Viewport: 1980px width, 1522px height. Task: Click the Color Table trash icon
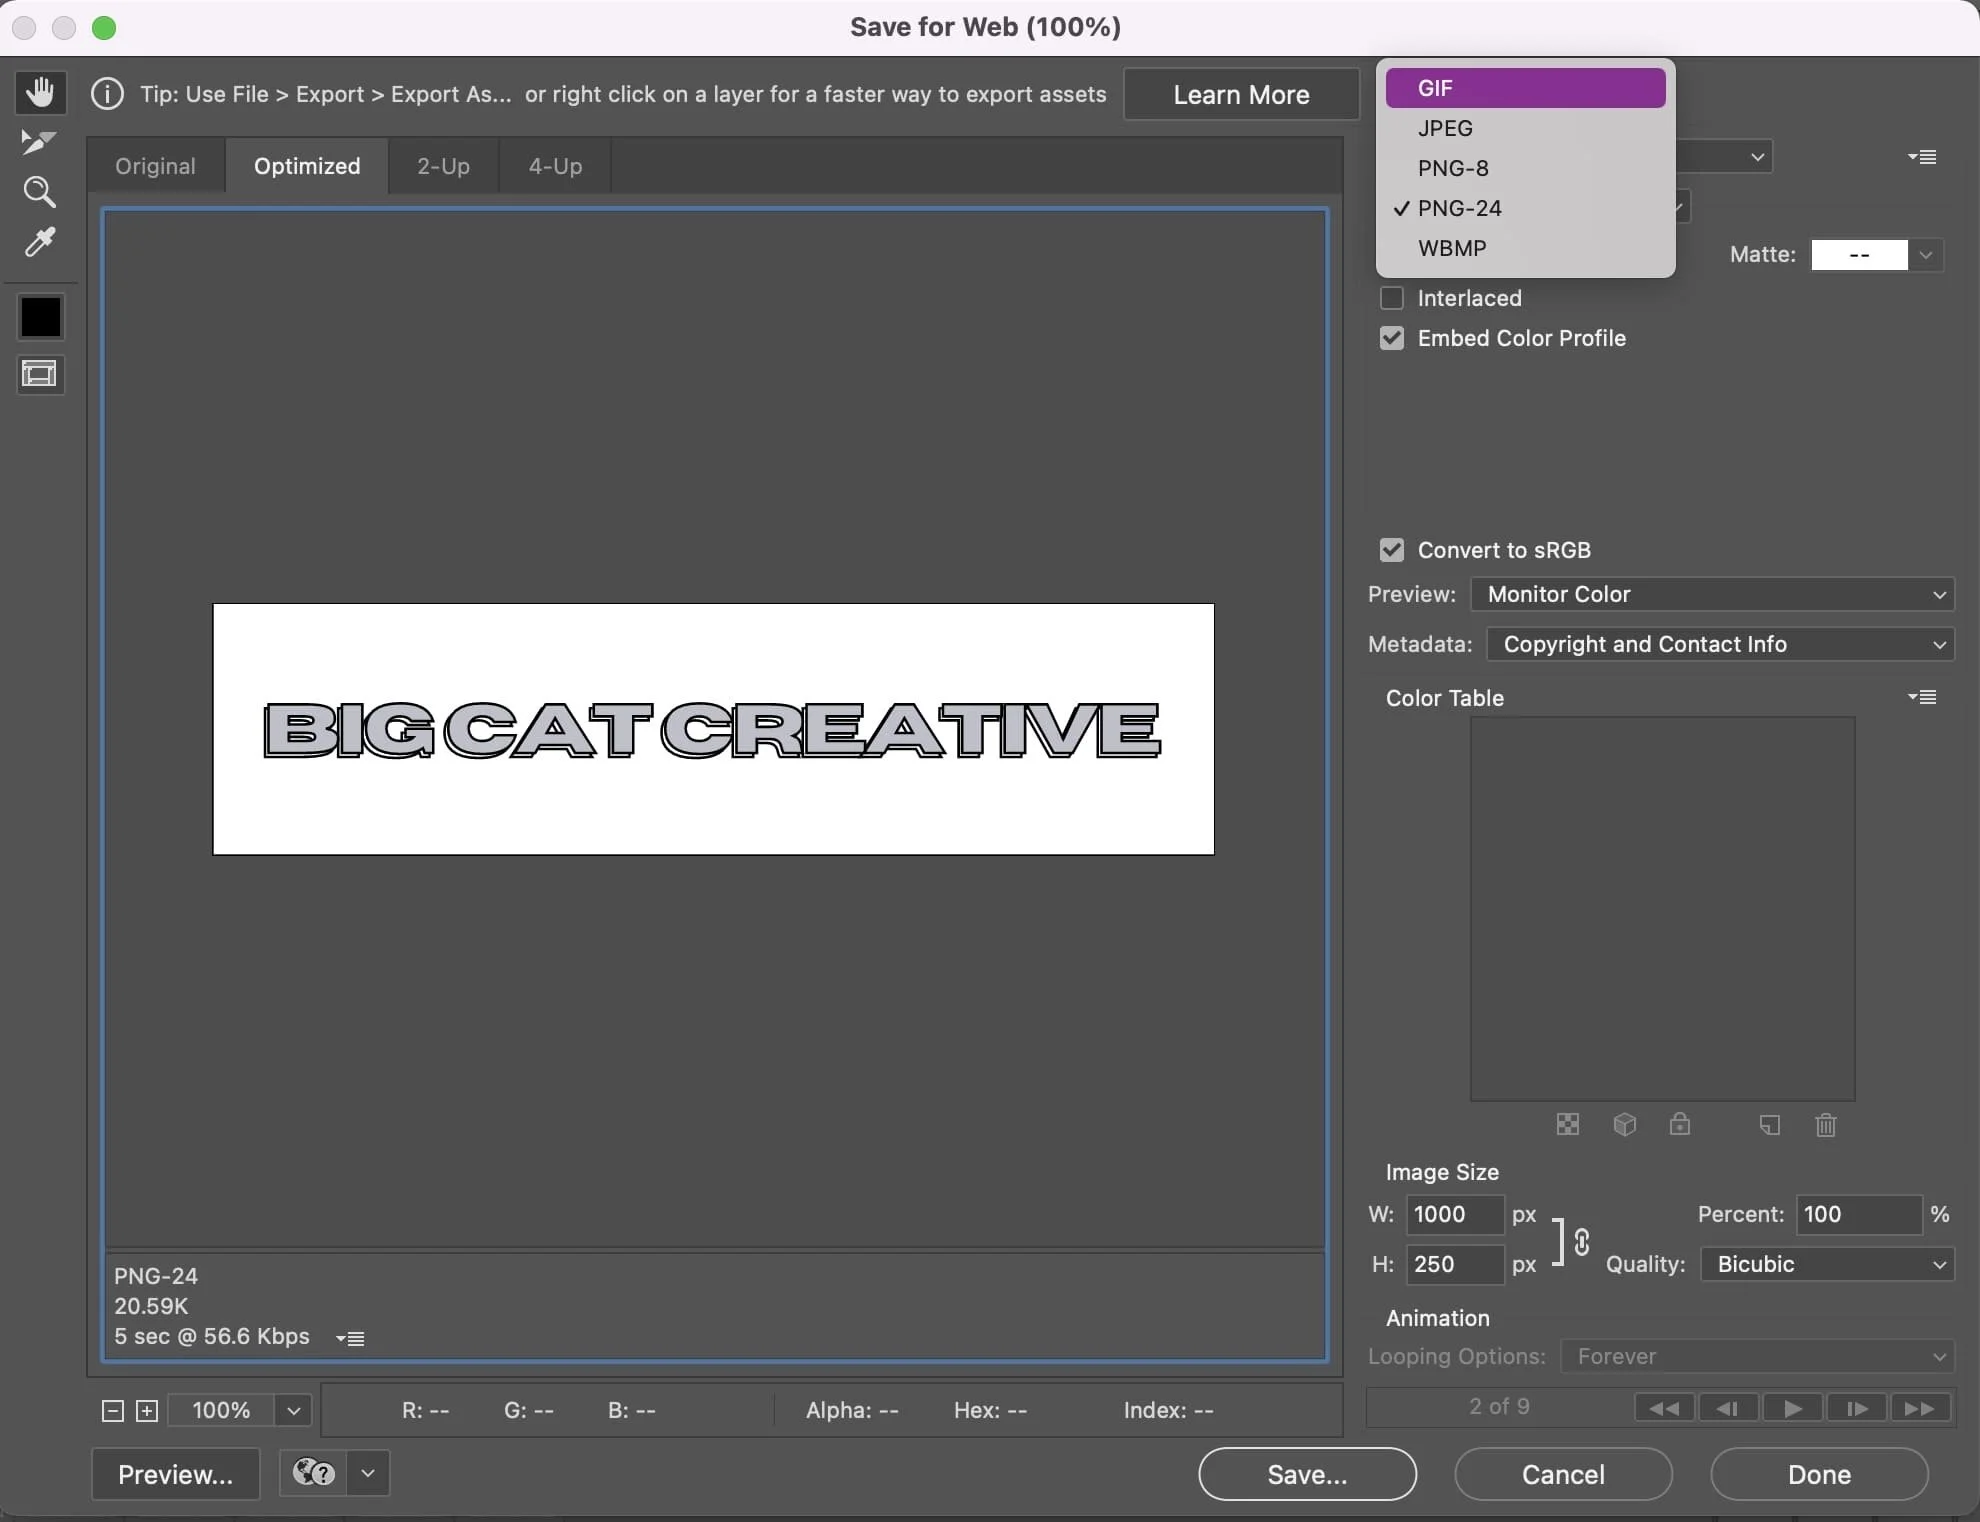[1826, 1125]
